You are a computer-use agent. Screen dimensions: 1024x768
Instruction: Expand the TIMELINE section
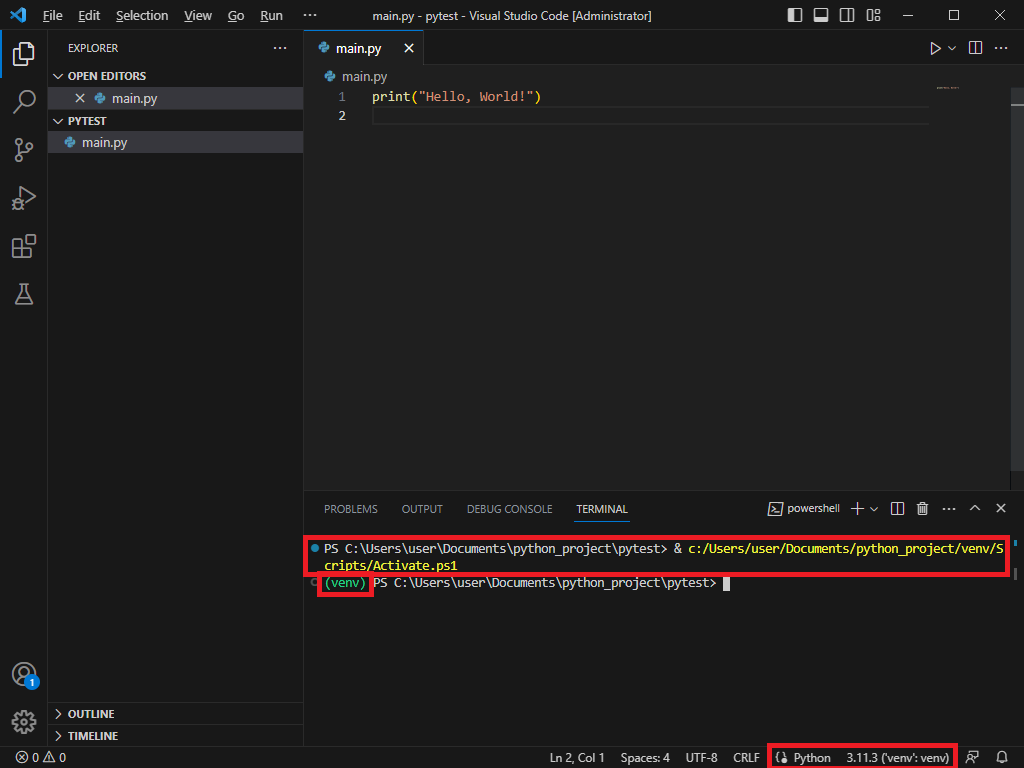(x=93, y=736)
